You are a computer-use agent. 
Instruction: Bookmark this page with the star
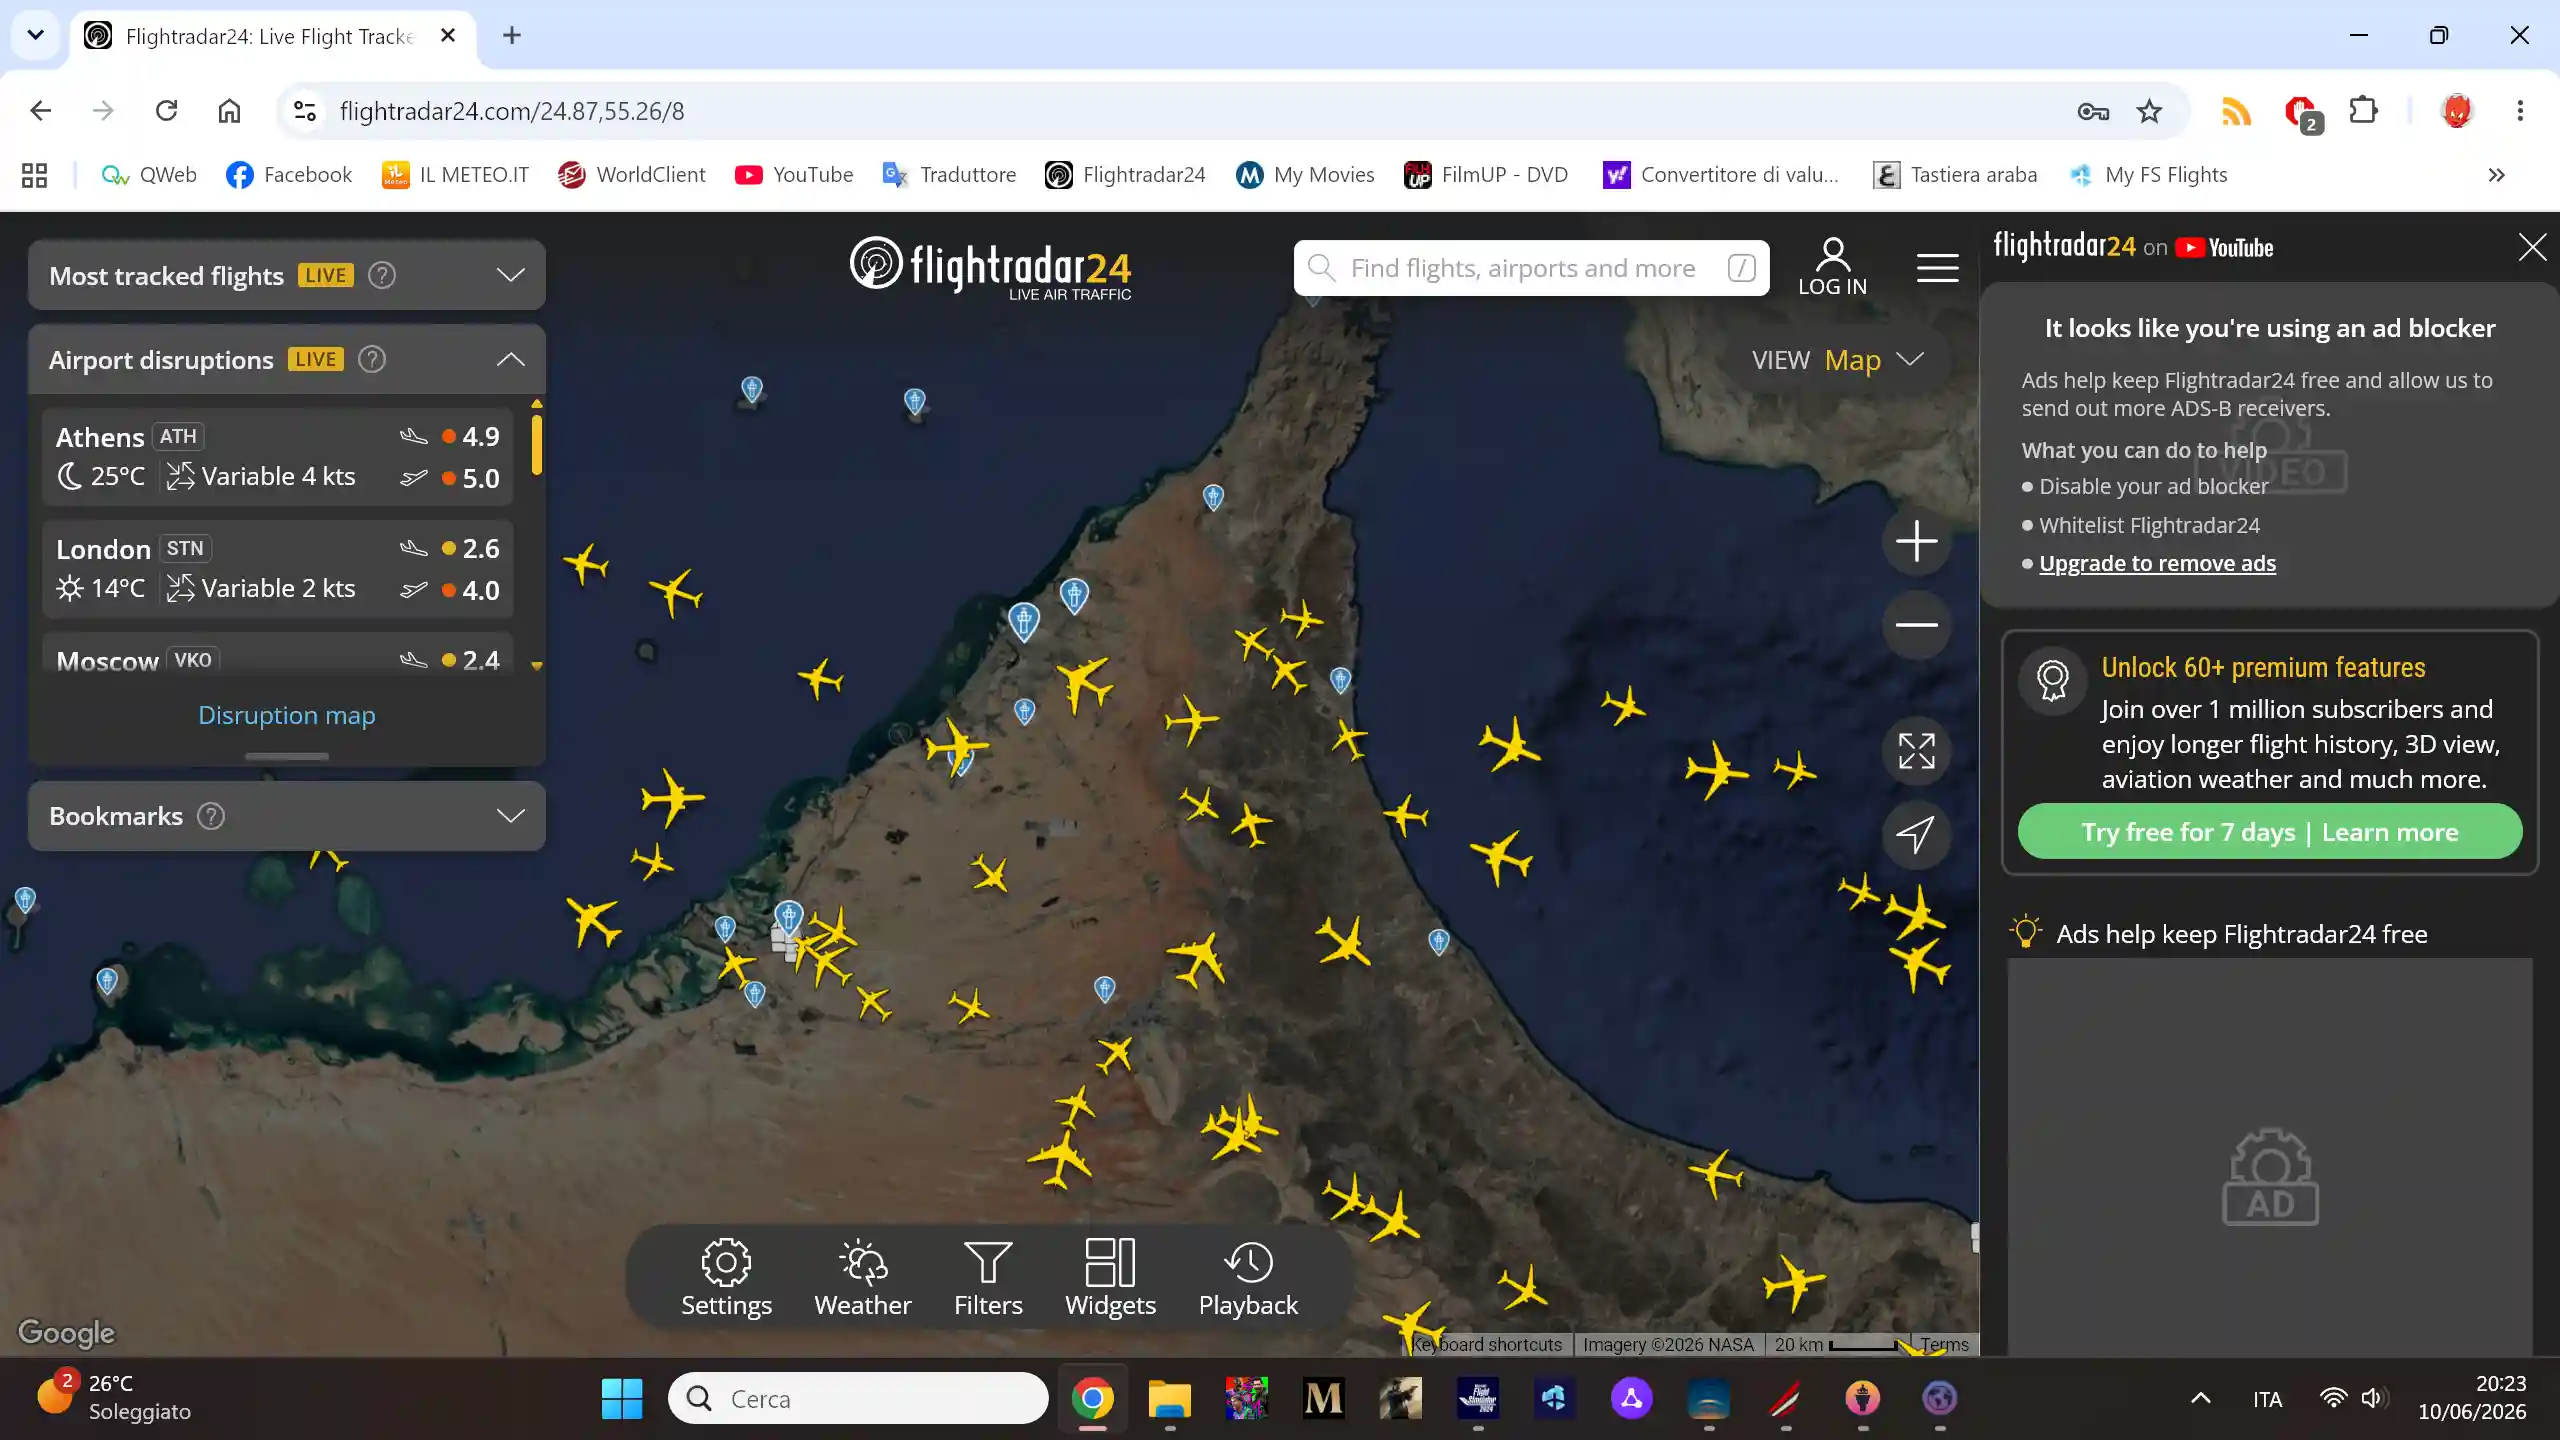(x=2149, y=111)
